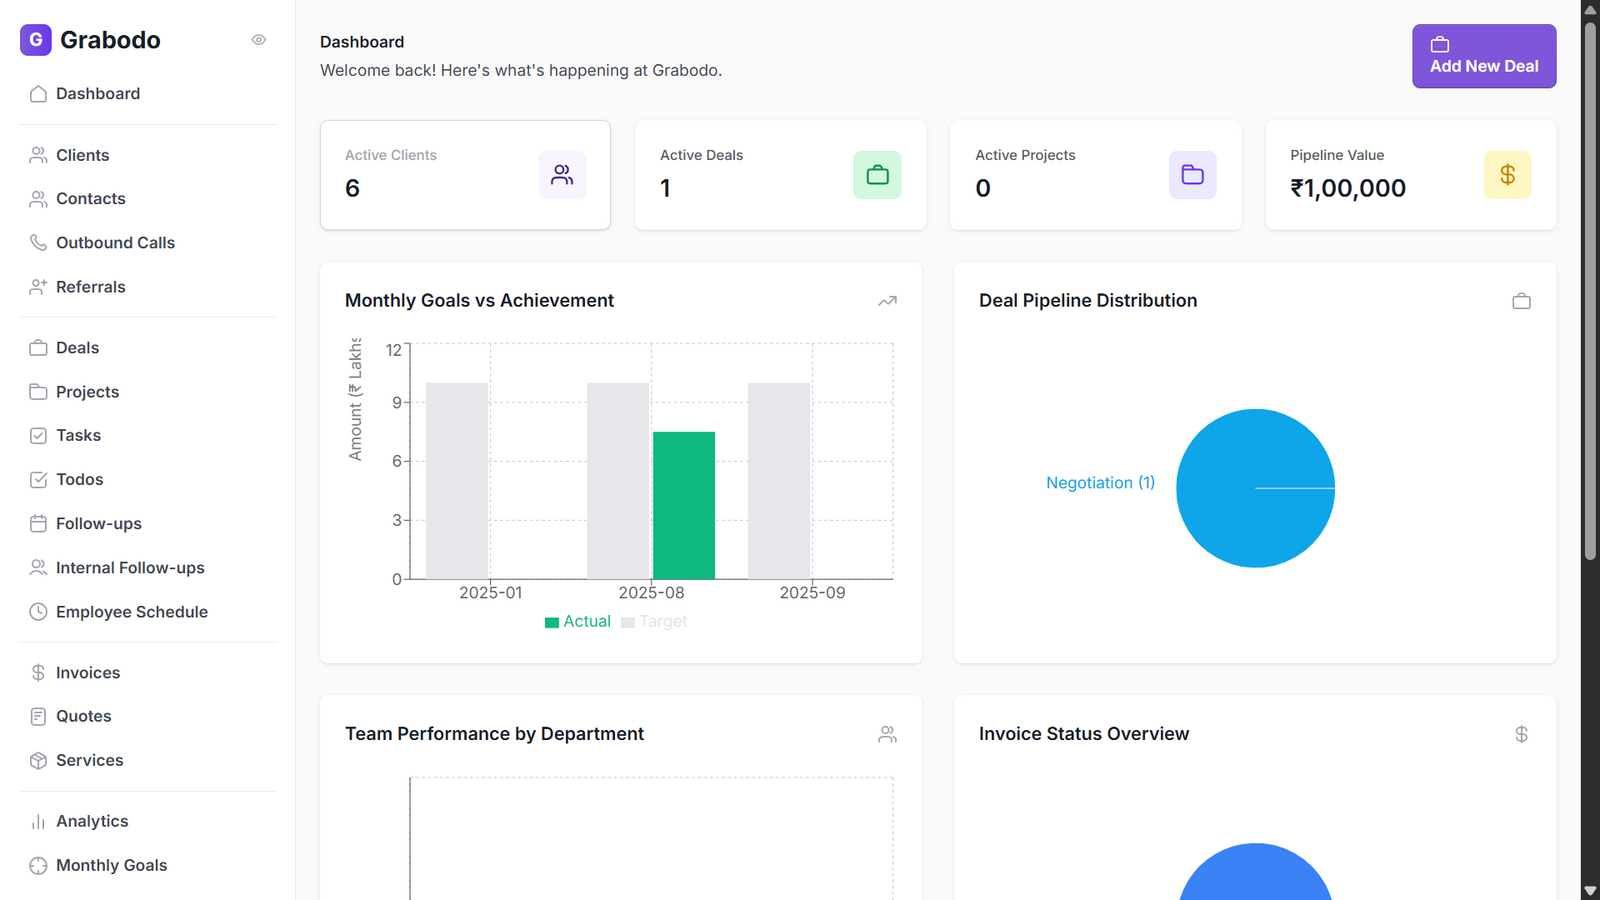The width and height of the screenshot is (1600, 900).
Task: Open the Monthly Goals sidebar link
Action: point(111,866)
